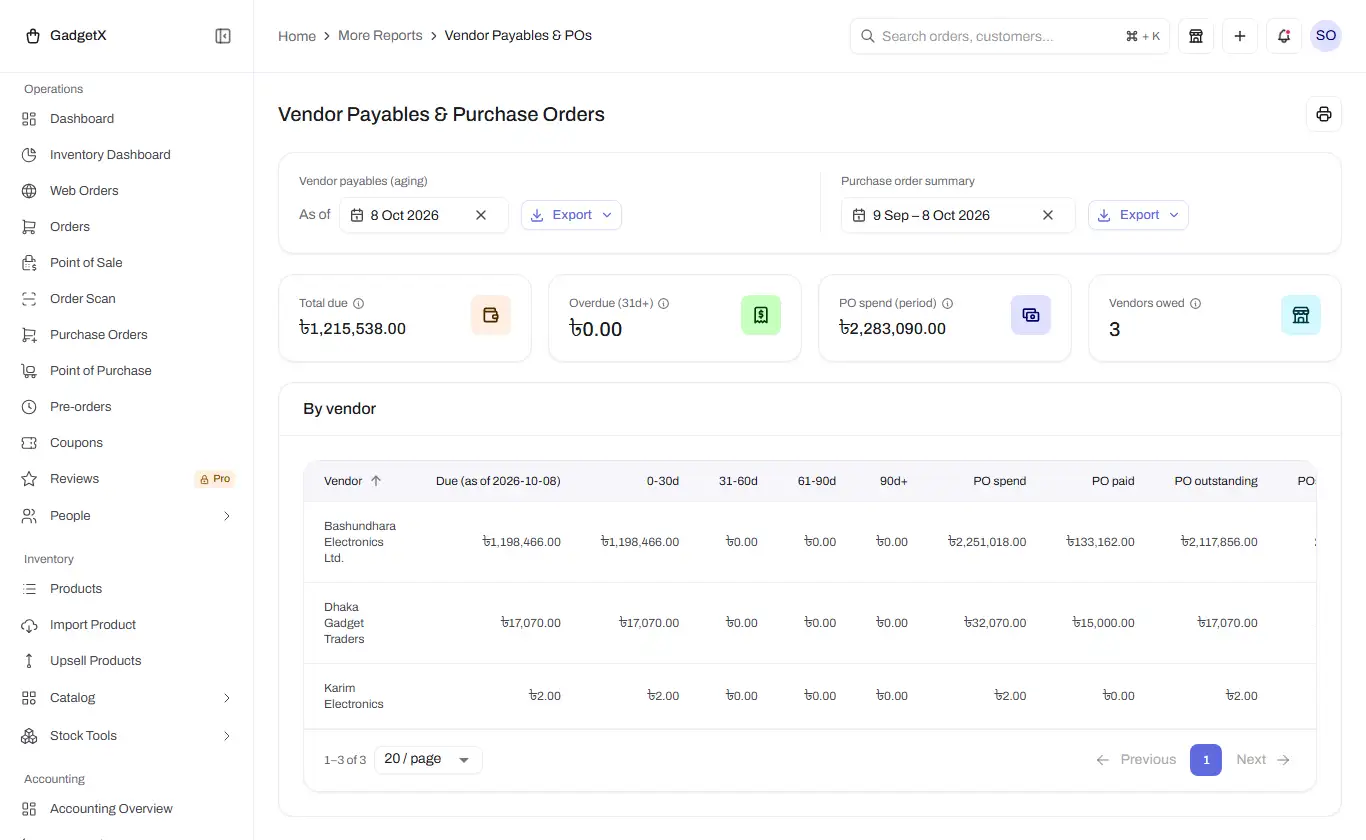Open Products in Inventory section
Viewport: 1366px width, 840px height.
[127, 589]
